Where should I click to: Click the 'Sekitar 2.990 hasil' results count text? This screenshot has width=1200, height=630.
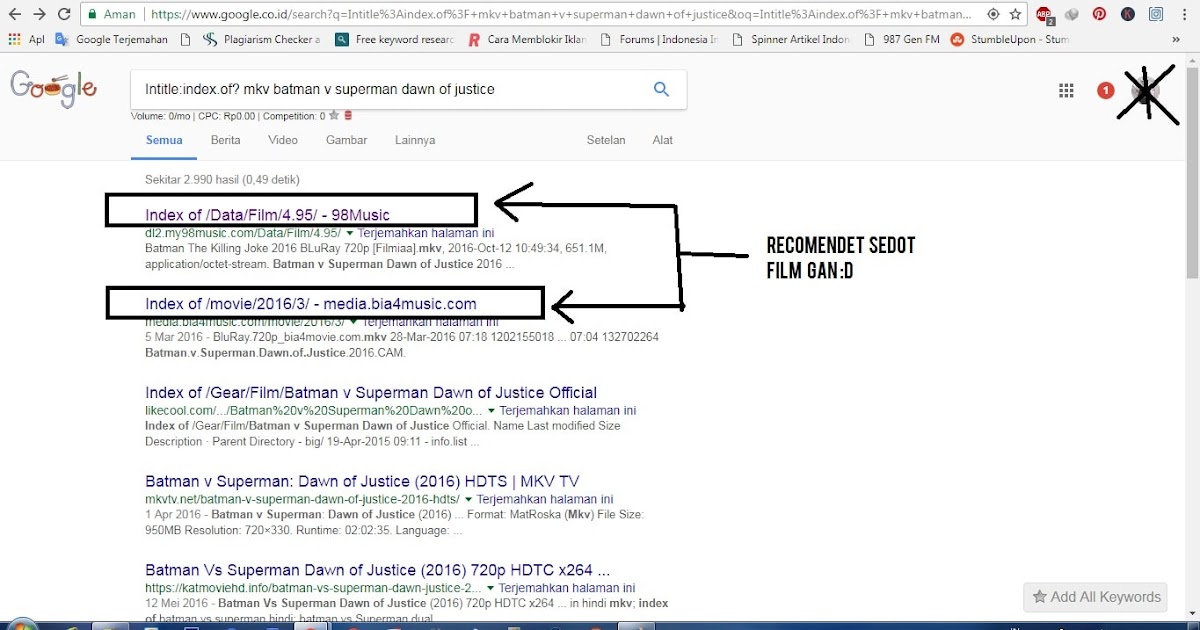pos(222,180)
